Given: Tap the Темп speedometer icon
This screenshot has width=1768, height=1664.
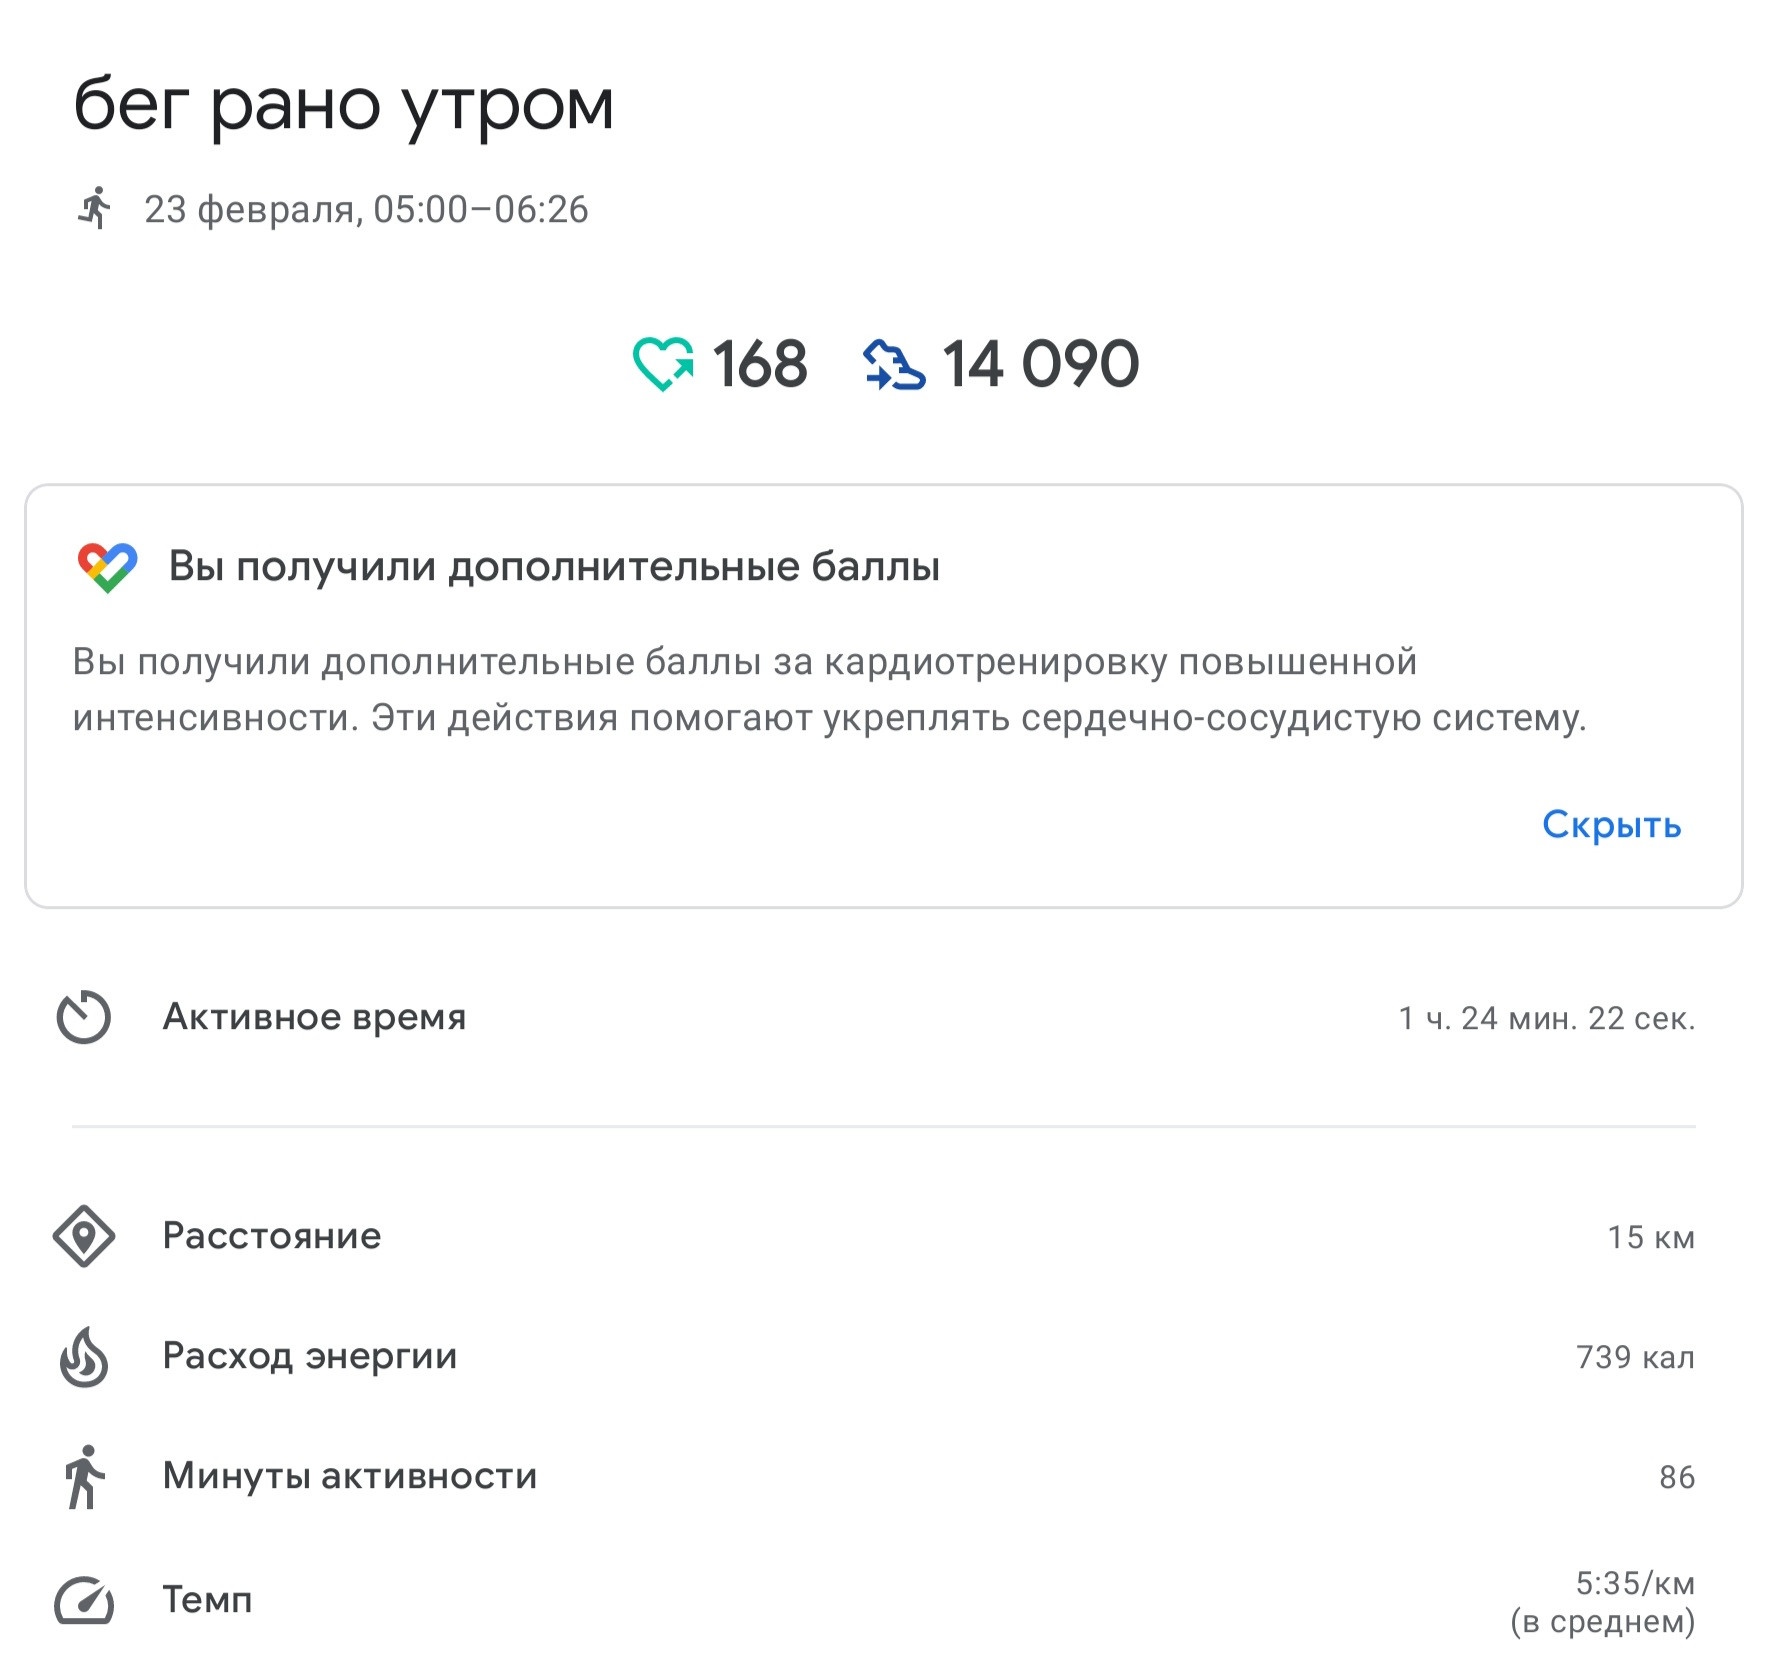Looking at the screenshot, I should (84, 1600).
